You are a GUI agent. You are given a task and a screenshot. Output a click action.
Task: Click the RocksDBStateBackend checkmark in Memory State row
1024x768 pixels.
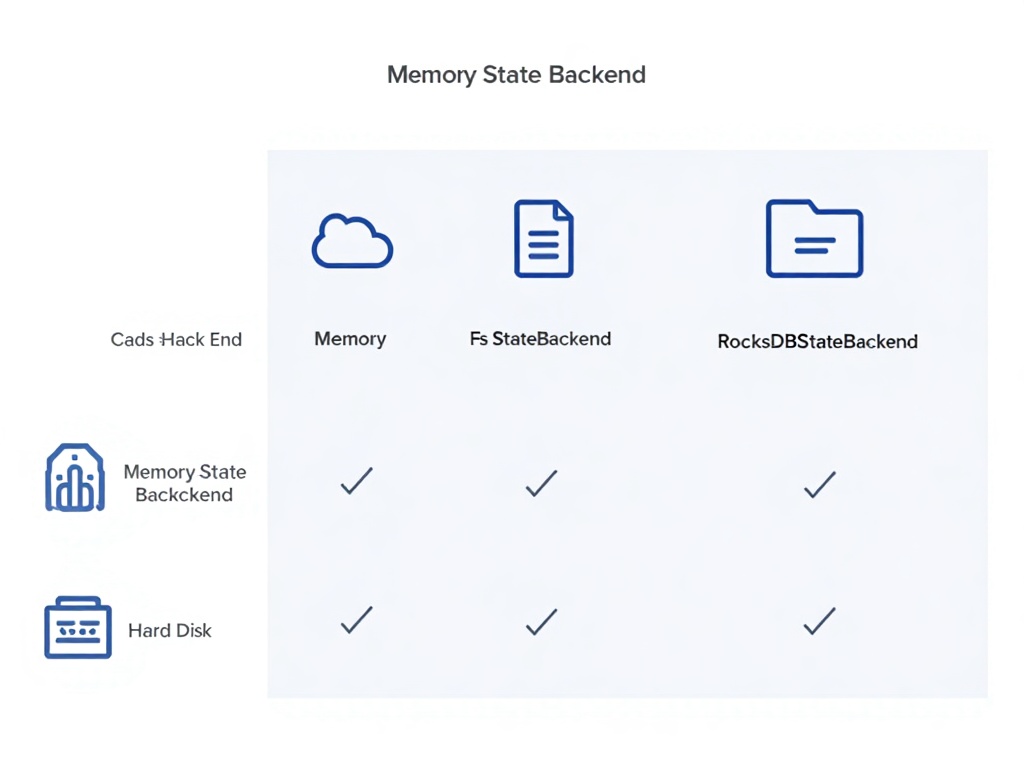[820, 485]
